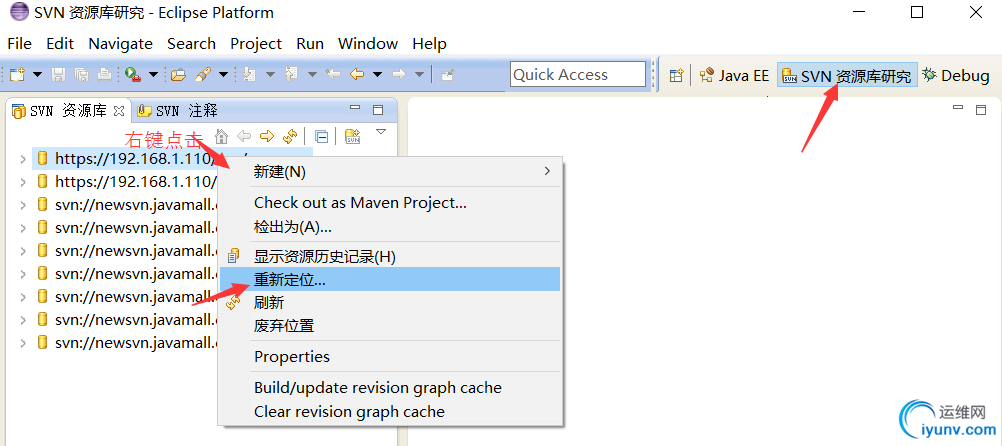Image resolution: width=1002 pixels, height=446 pixels.
Task: Click the Run External Tools icon
Action: 133,75
